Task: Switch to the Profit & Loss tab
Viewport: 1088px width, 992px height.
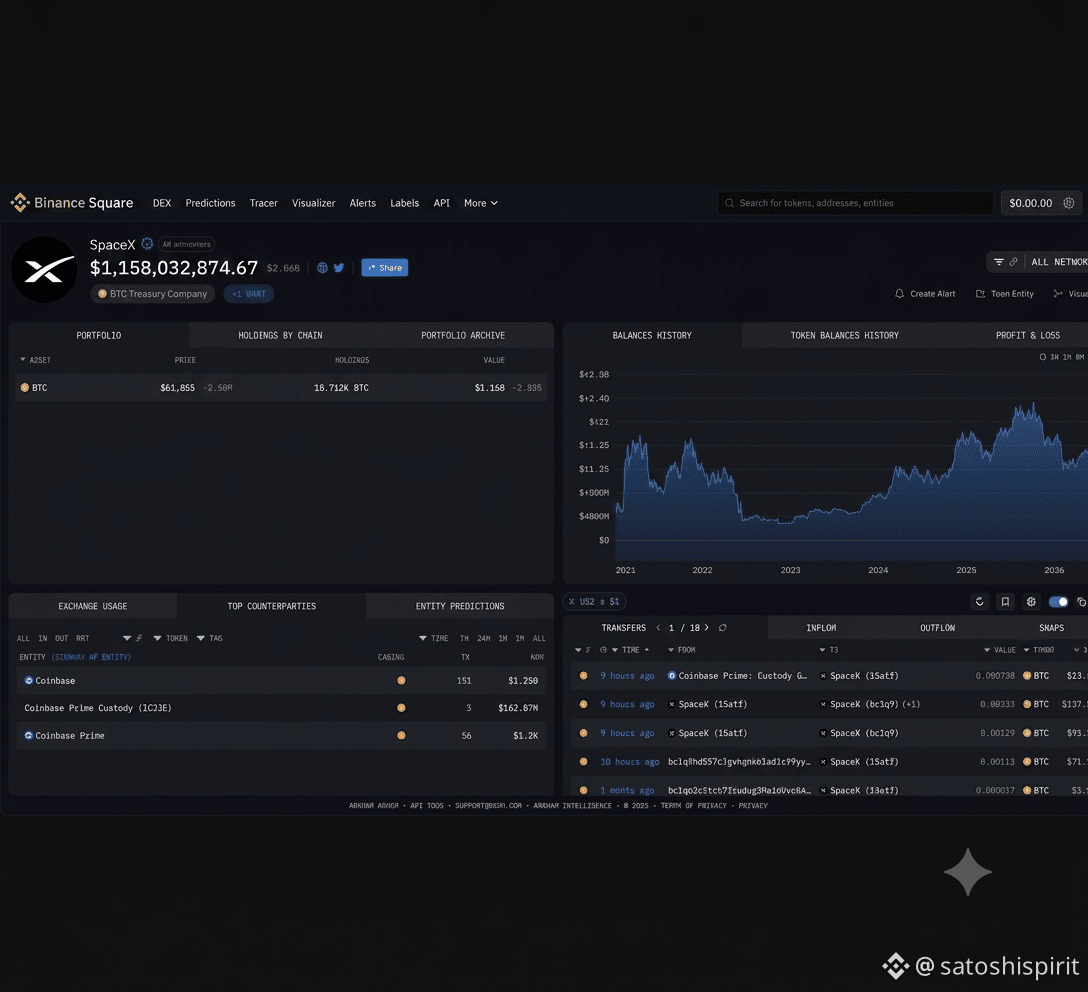Action: (1028, 335)
